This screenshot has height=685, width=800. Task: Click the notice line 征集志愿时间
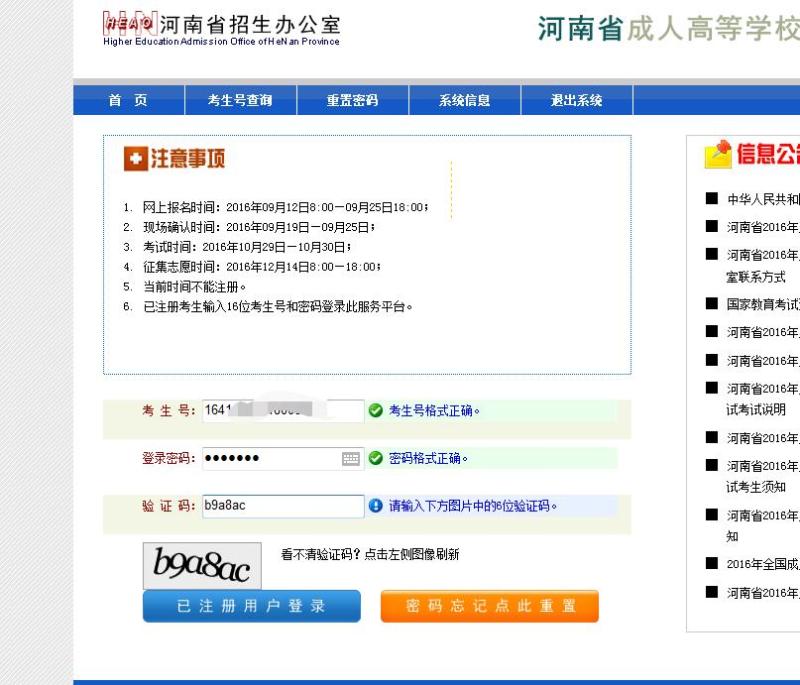(261, 267)
